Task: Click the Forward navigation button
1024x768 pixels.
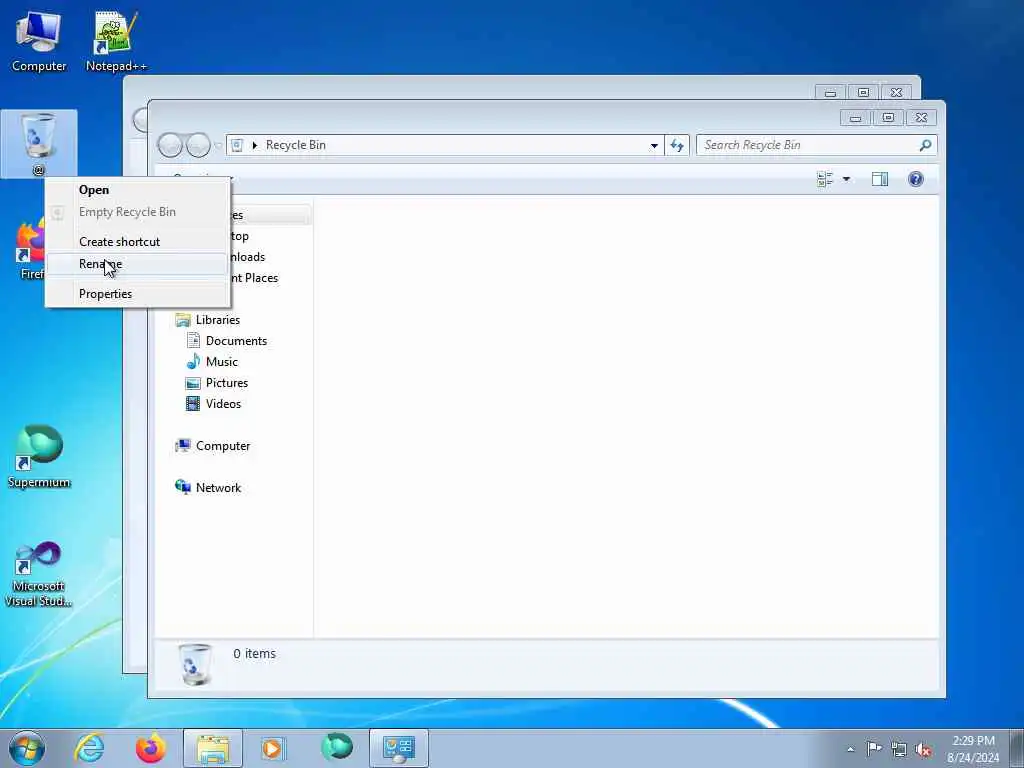Action: click(x=198, y=145)
